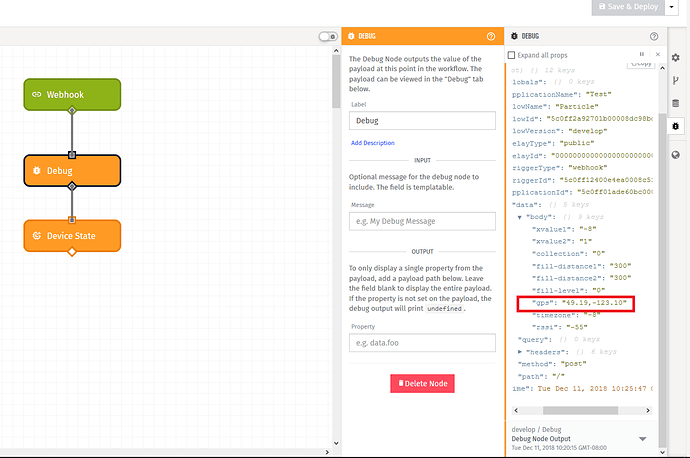This screenshot has height=458, width=690.
Task: Click the "fill-distance1": "300" line
Action: coord(581,266)
